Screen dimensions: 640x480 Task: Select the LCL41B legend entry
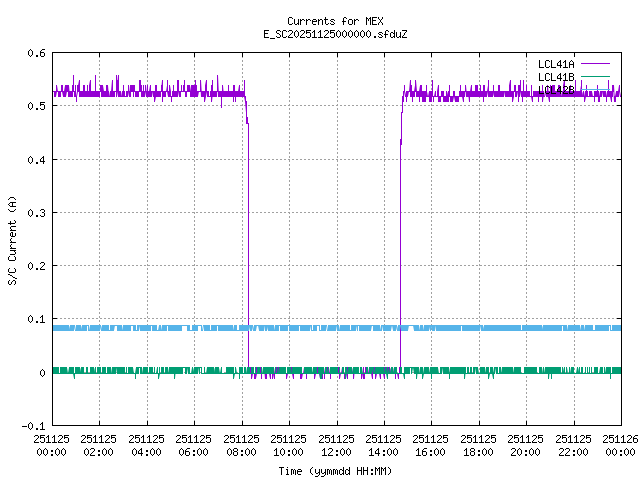(x=555, y=77)
